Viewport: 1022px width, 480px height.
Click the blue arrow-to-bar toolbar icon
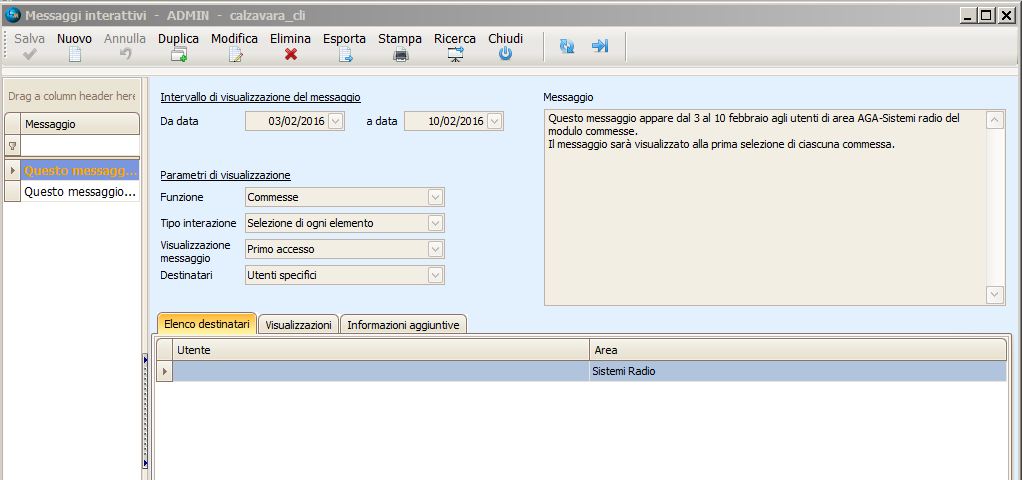pos(600,46)
